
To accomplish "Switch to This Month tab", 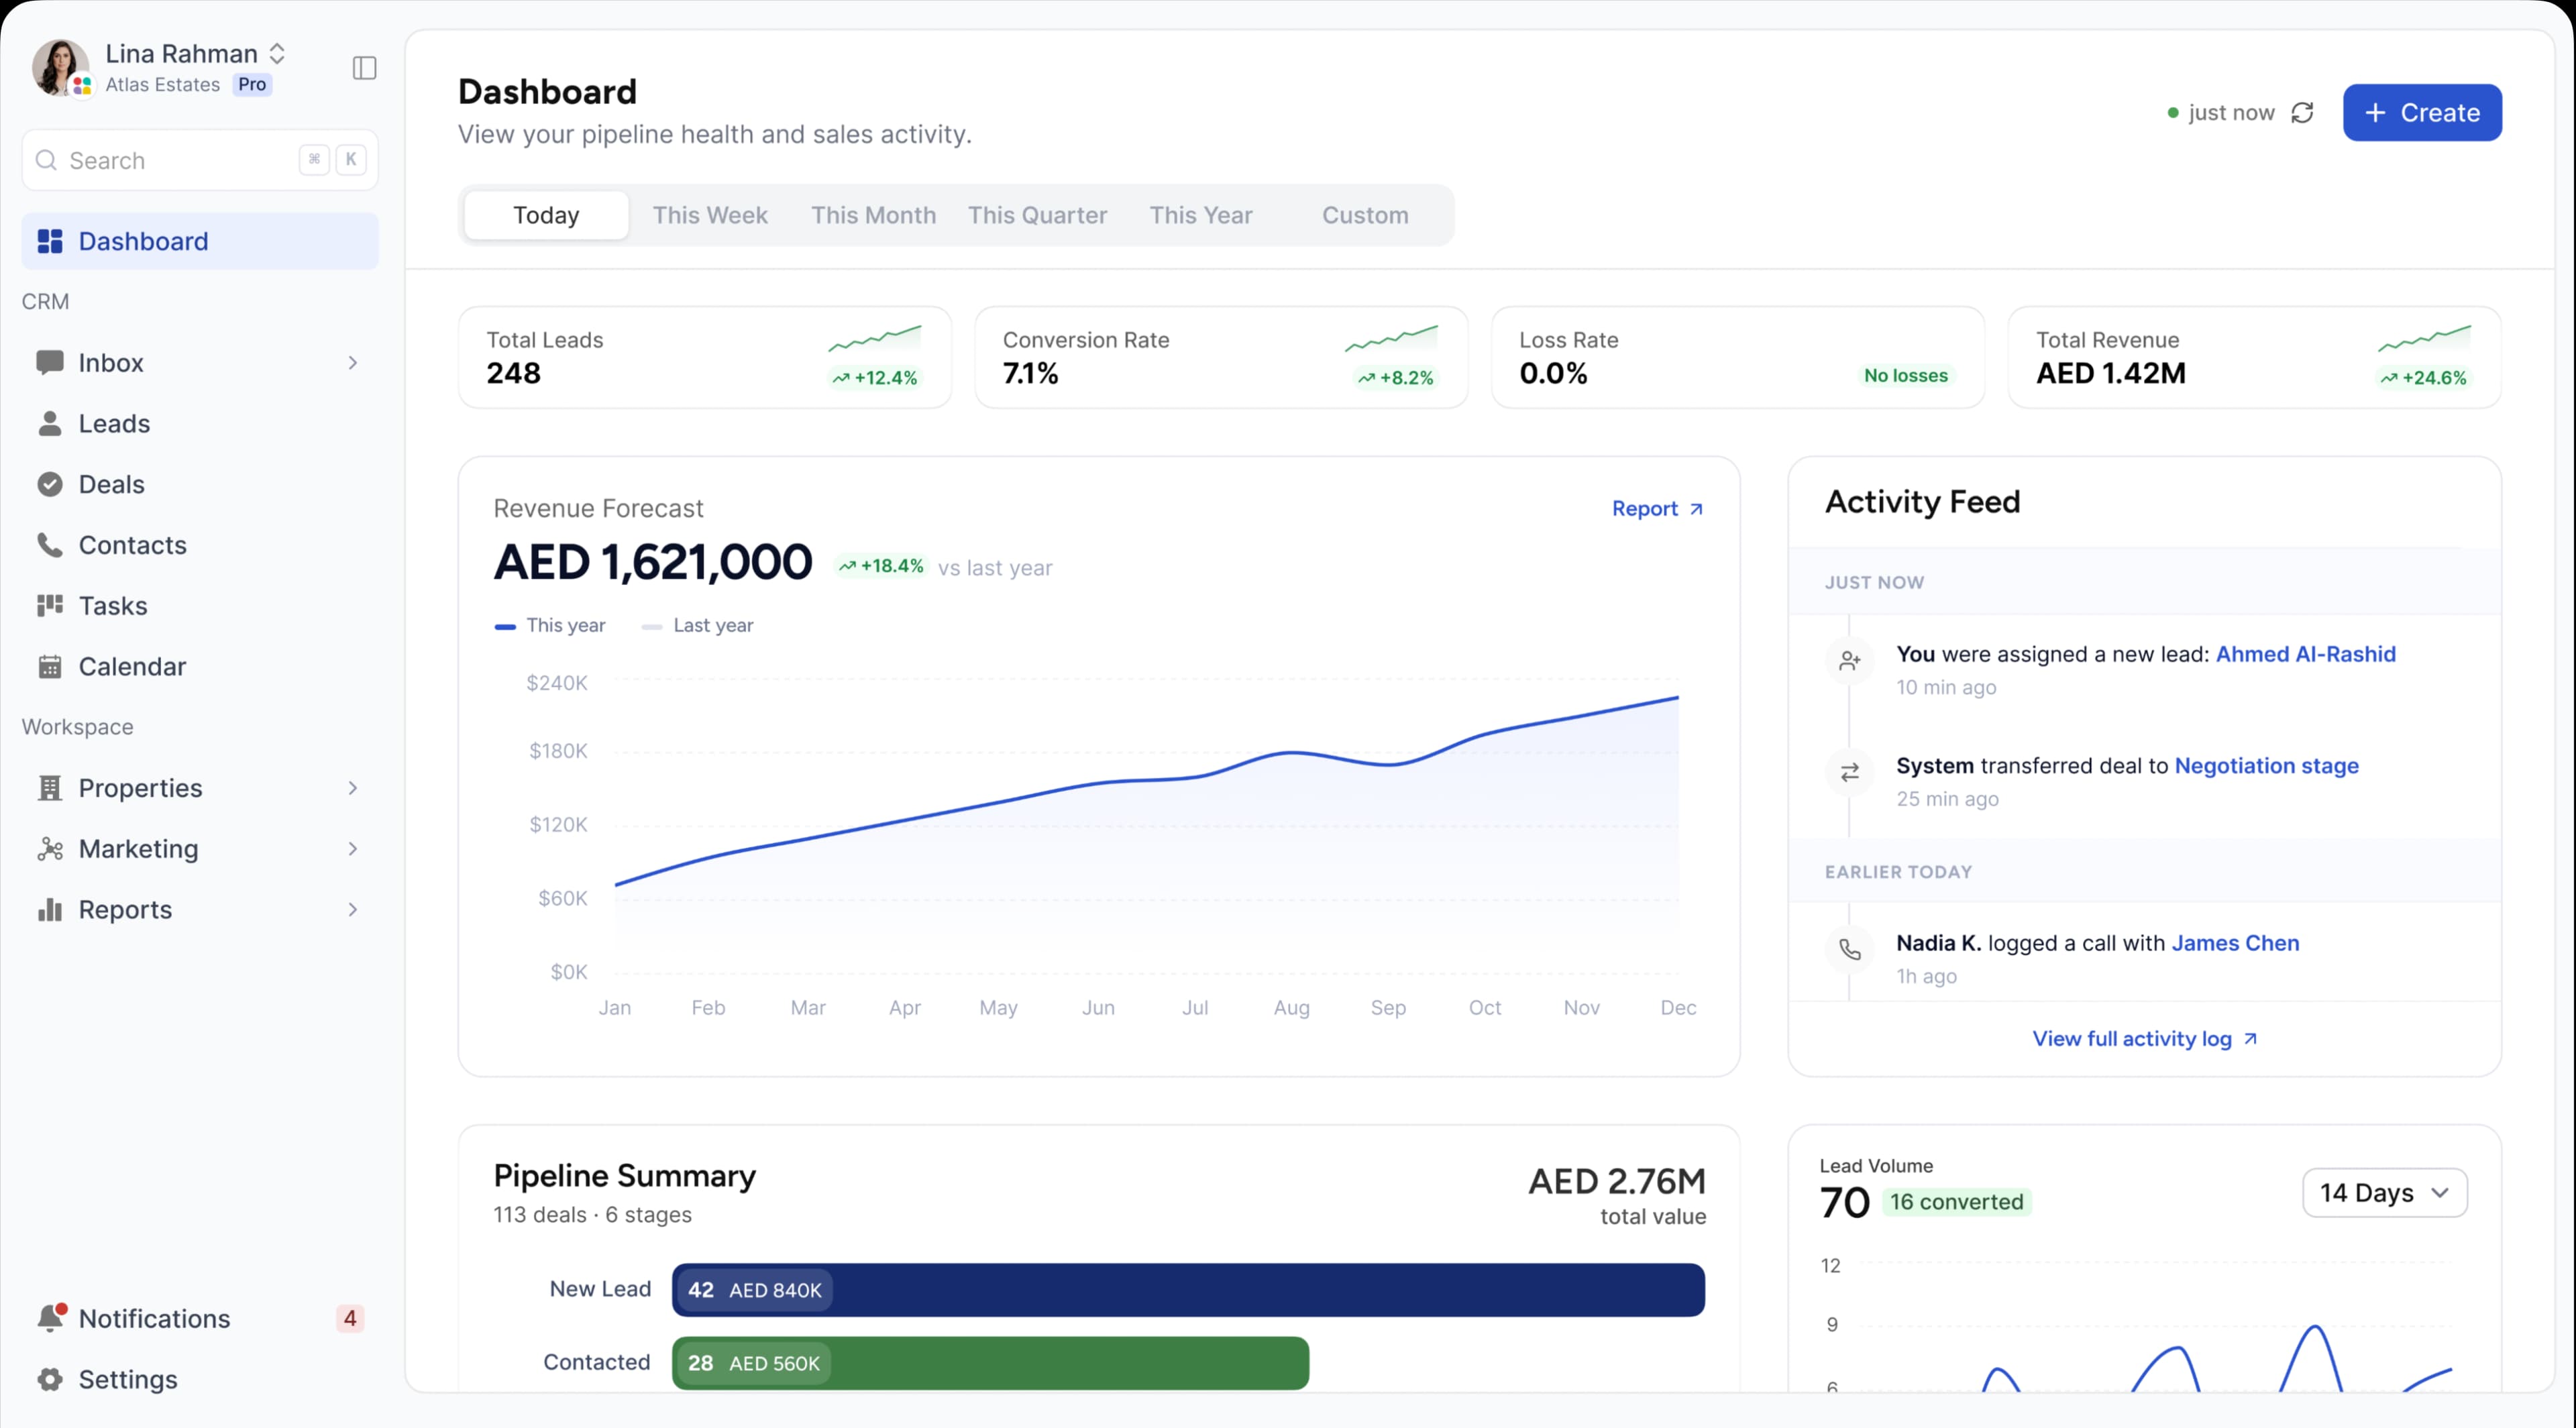I will (x=873, y=215).
